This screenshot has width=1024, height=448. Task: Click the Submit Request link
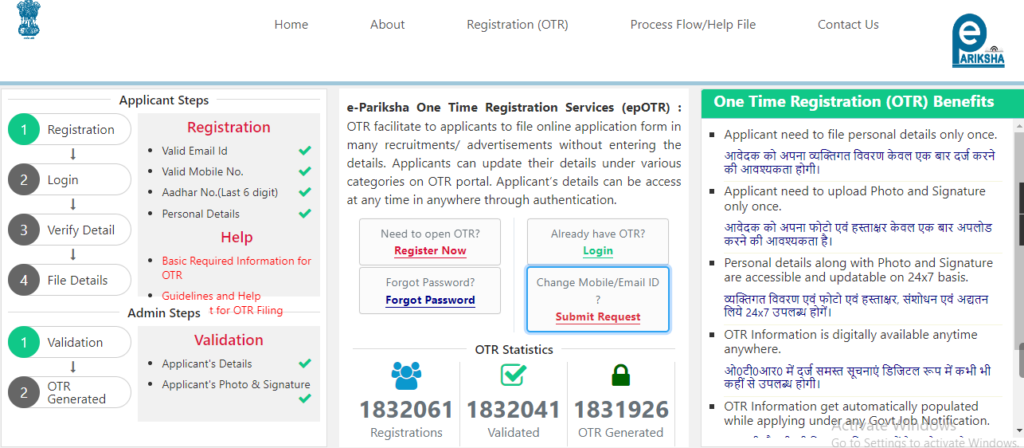[x=598, y=317]
